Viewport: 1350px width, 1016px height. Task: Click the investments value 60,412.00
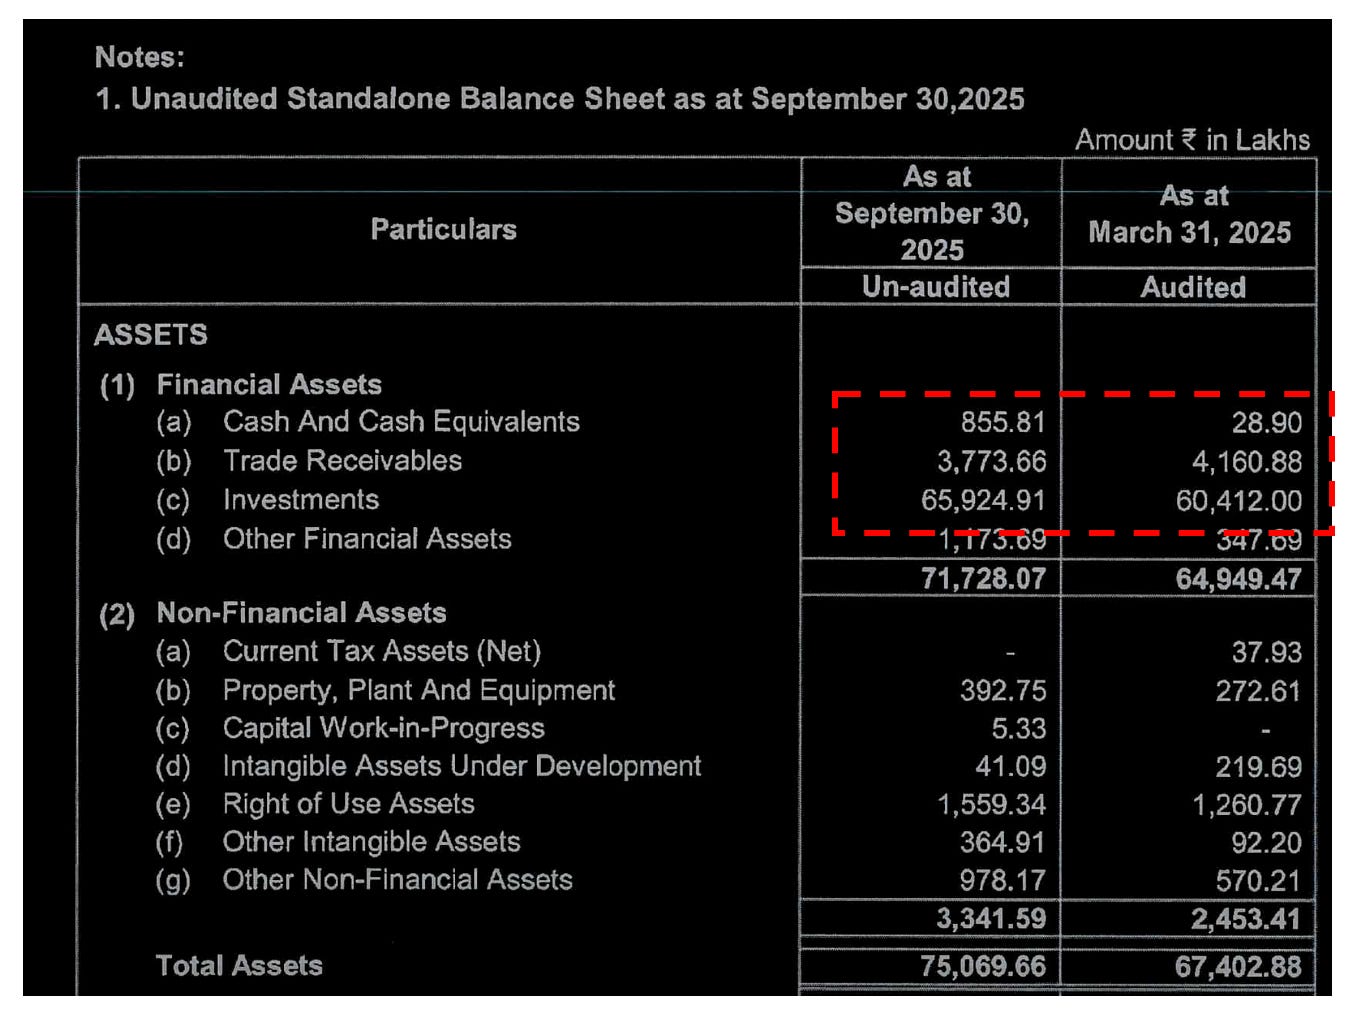[x=1239, y=501]
